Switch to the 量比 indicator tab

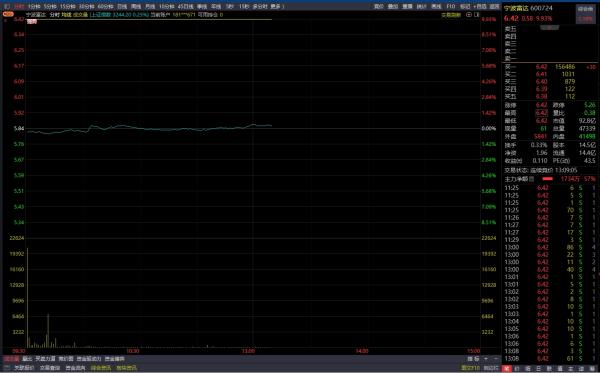pyautogui.click(x=27, y=359)
